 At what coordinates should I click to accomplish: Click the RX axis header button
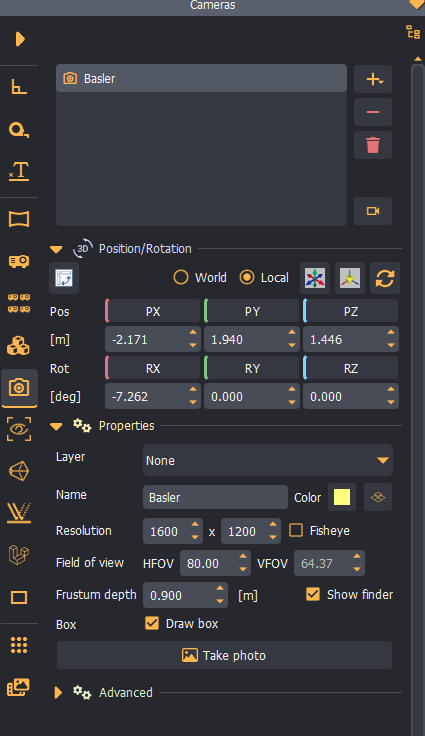[x=153, y=368]
